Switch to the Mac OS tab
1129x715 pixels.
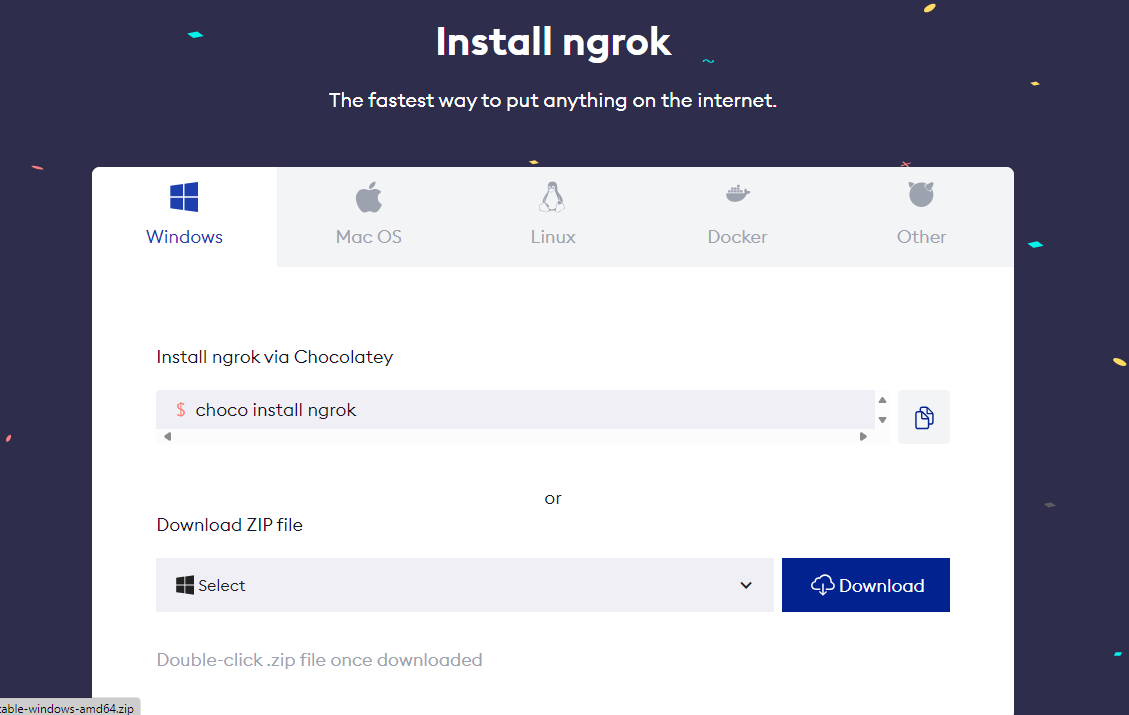coord(369,217)
